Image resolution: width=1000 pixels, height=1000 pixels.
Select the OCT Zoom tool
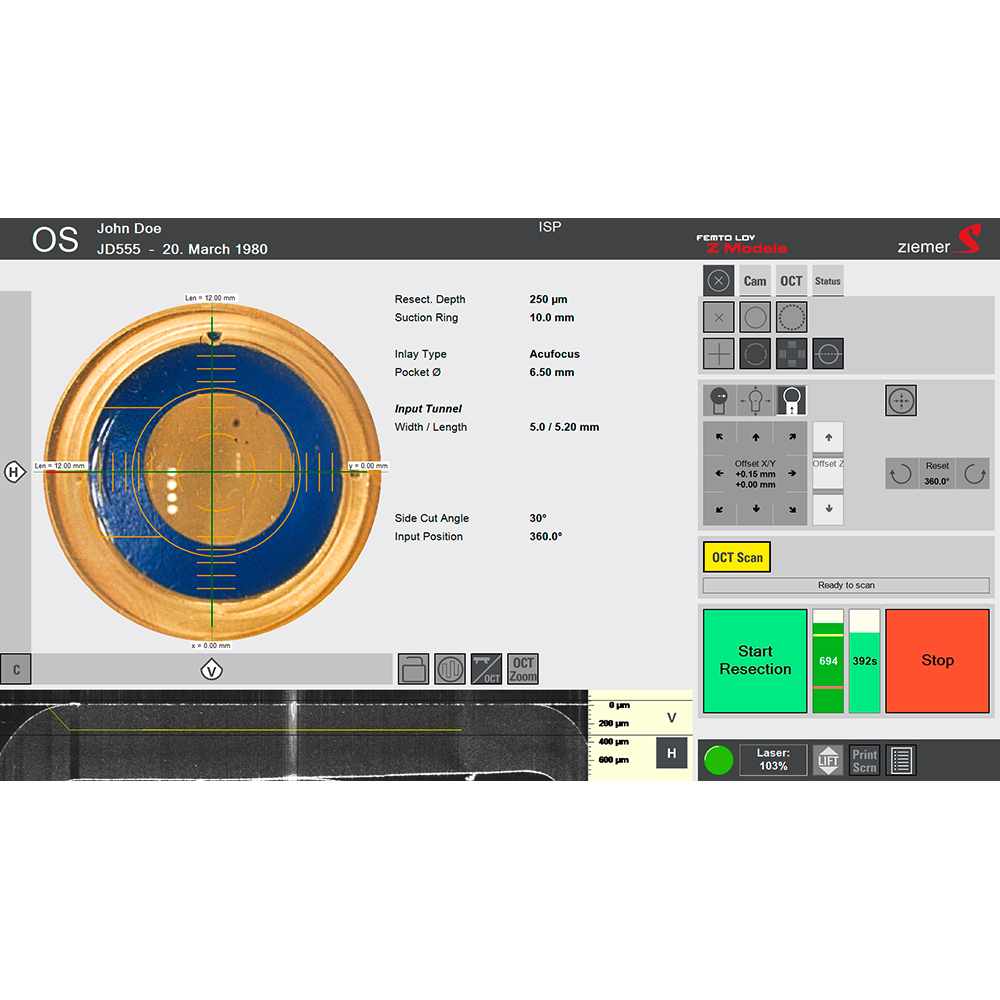(523, 668)
